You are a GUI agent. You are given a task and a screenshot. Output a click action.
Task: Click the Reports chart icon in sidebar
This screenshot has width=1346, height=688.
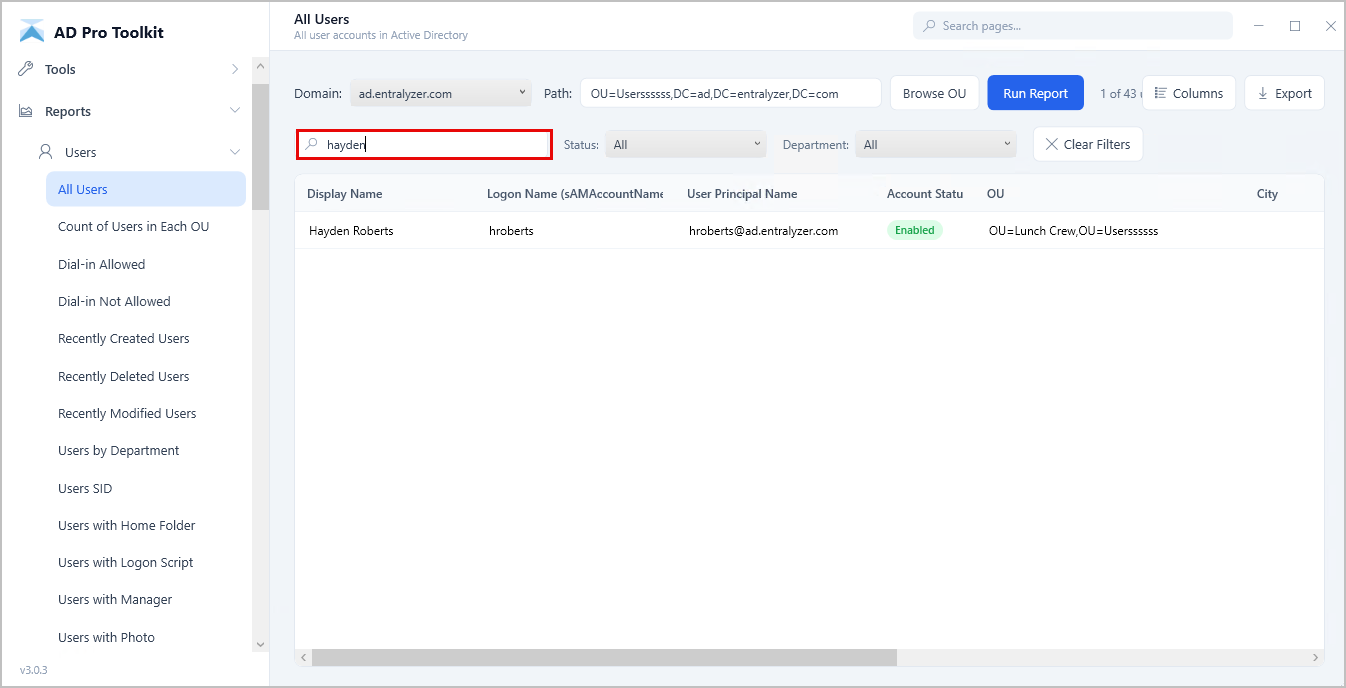(27, 111)
